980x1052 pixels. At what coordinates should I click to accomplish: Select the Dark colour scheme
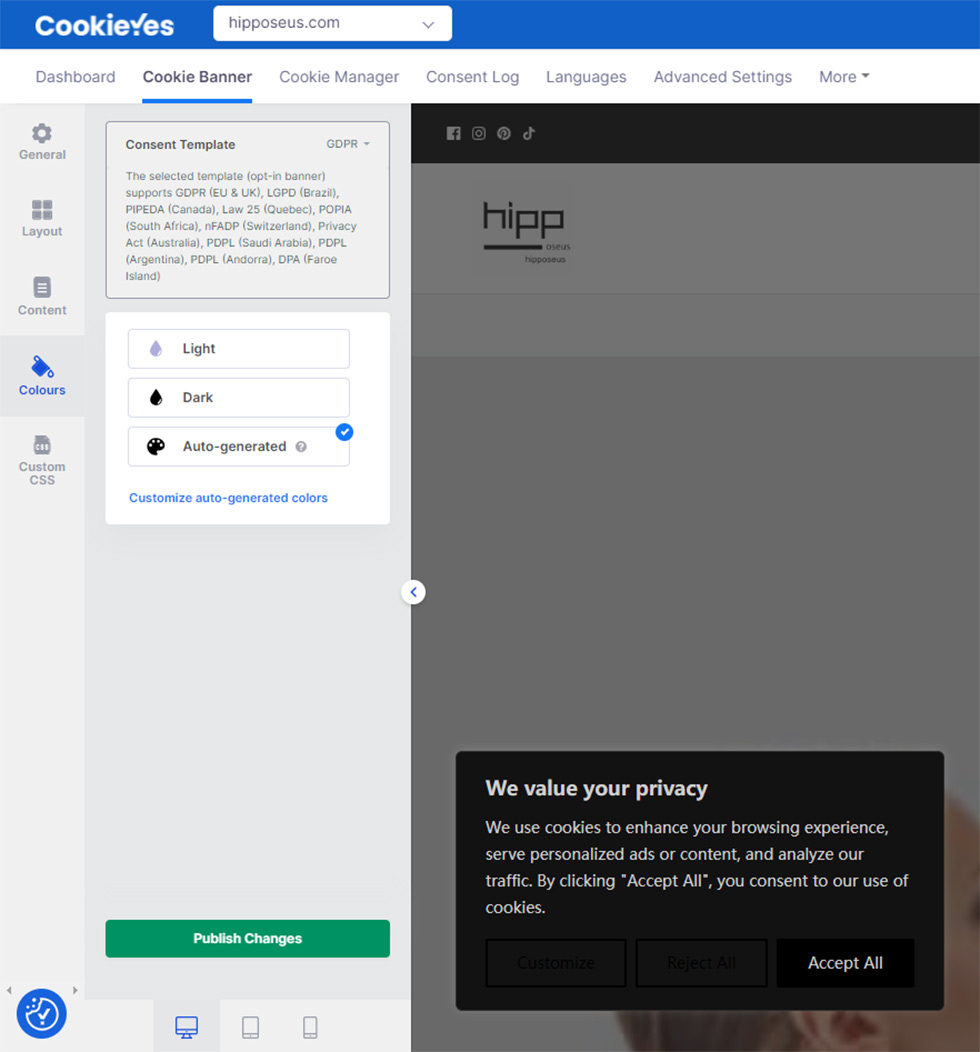click(x=238, y=398)
